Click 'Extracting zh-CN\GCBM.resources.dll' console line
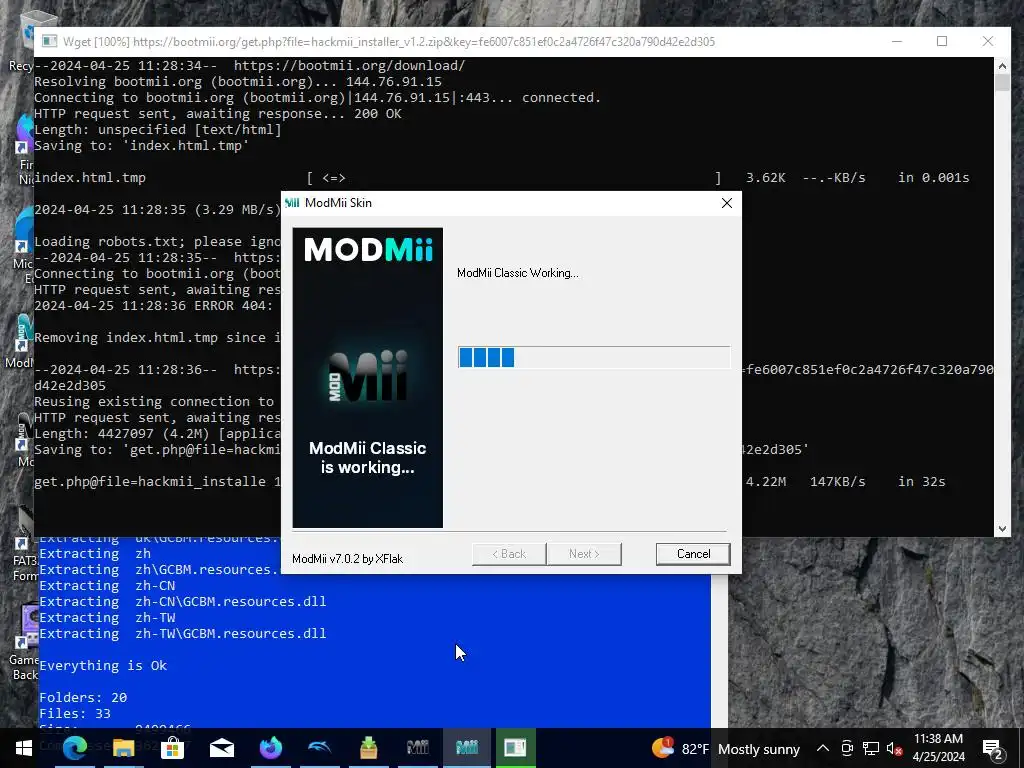The width and height of the screenshot is (1024, 768). [x=183, y=601]
